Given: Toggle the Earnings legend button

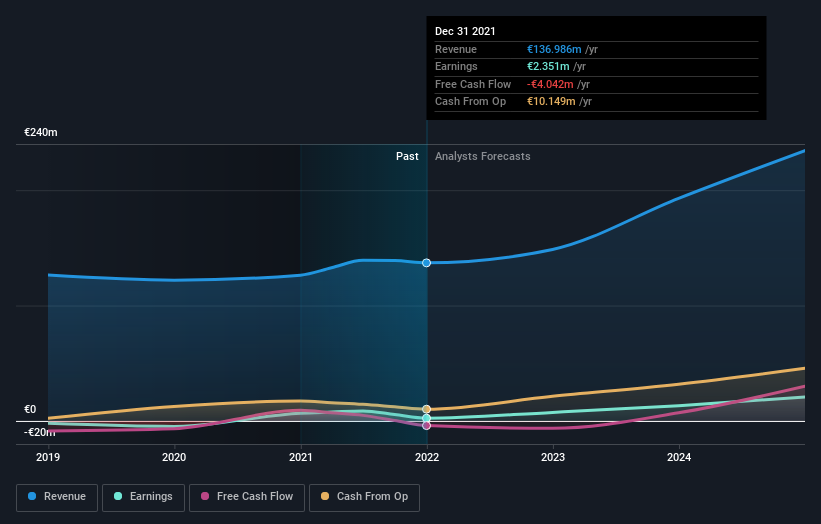Looking at the screenshot, I should [143, 497].
